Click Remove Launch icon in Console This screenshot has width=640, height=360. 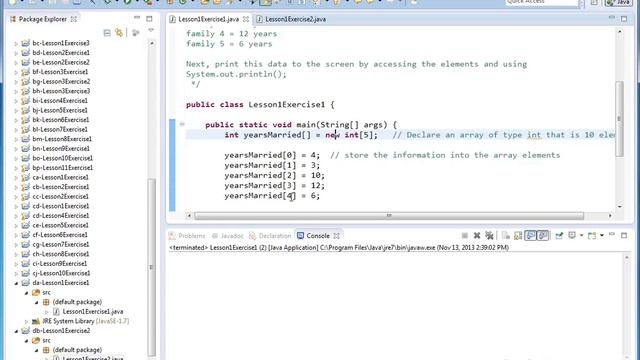tap(477, 236)
